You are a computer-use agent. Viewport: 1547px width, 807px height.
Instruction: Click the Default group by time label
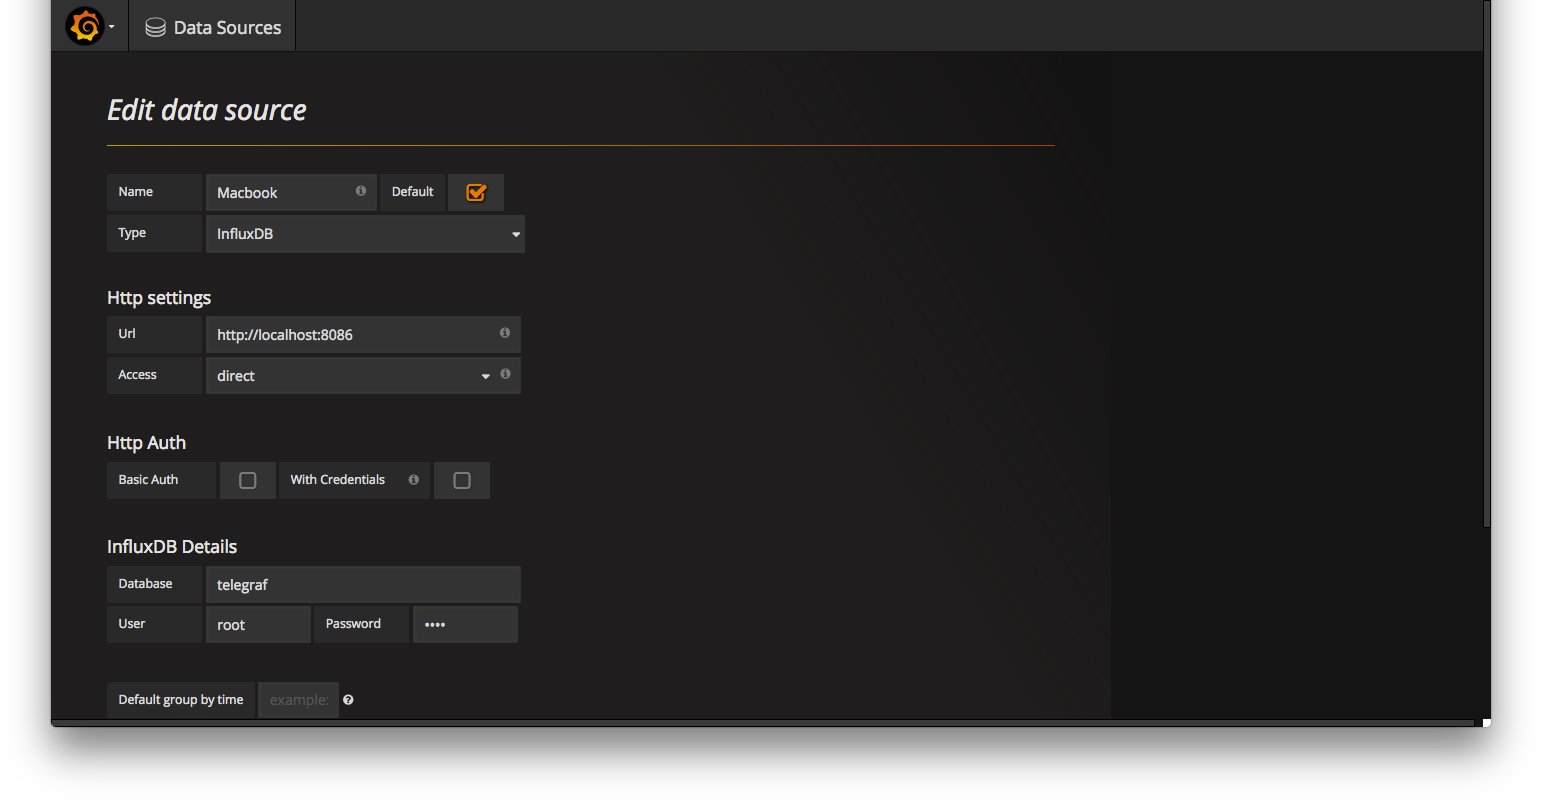[x=181, y=700]
